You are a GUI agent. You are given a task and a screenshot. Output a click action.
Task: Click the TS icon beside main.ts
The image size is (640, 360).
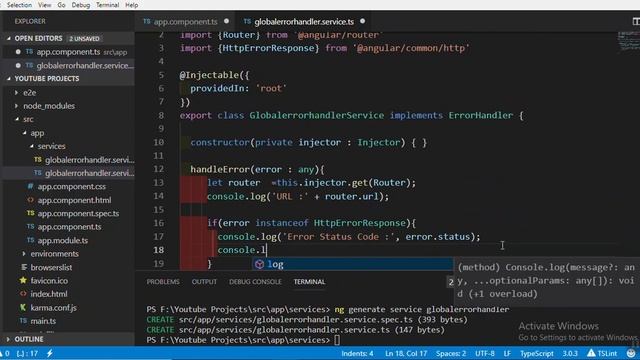point(23,321)
